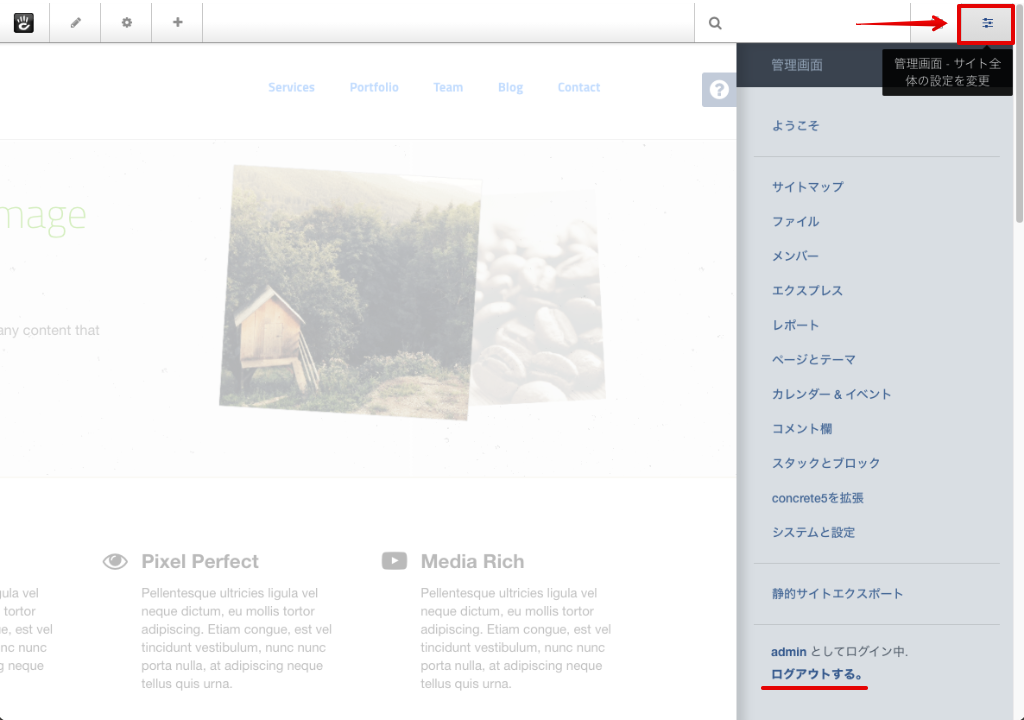The width and height of the screenshot is (1024, 720).
Task: Click 静的サイトエクスポート link
Action: (x=837, y=594)
